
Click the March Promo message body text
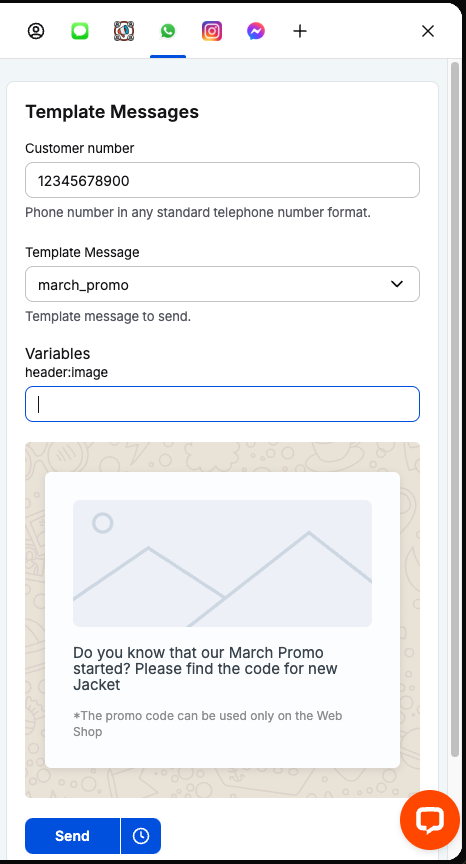tap(205, 668)
